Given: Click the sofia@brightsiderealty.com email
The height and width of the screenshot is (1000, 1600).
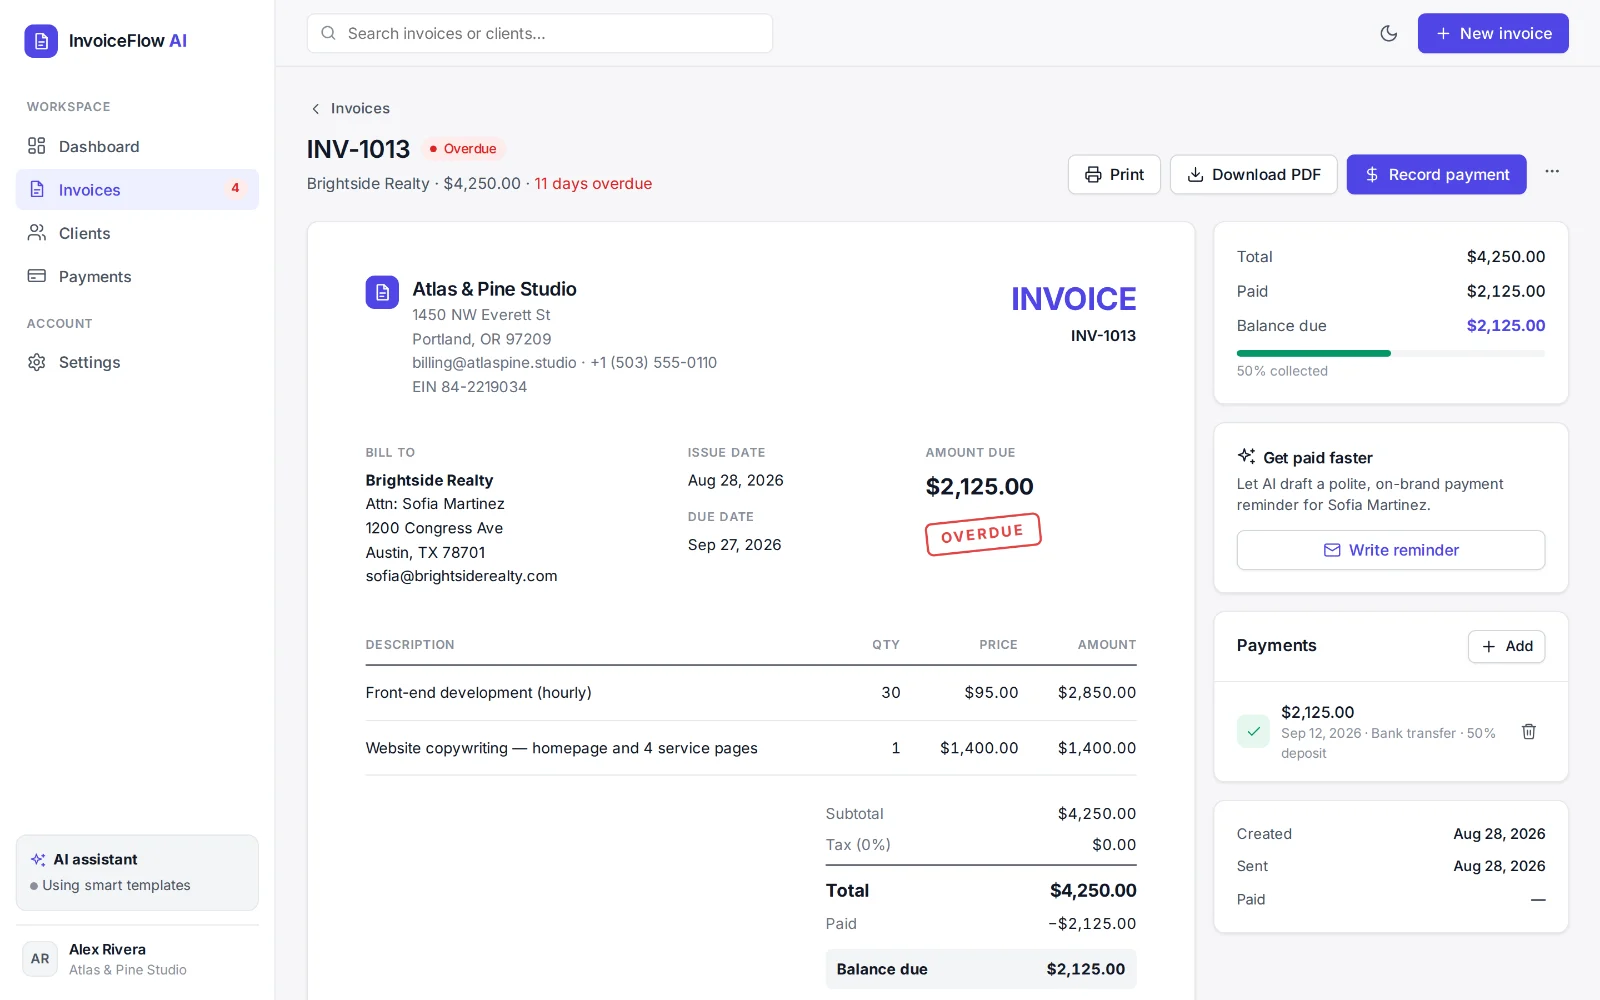Looking at the screenshot, I should click(462, 576).
